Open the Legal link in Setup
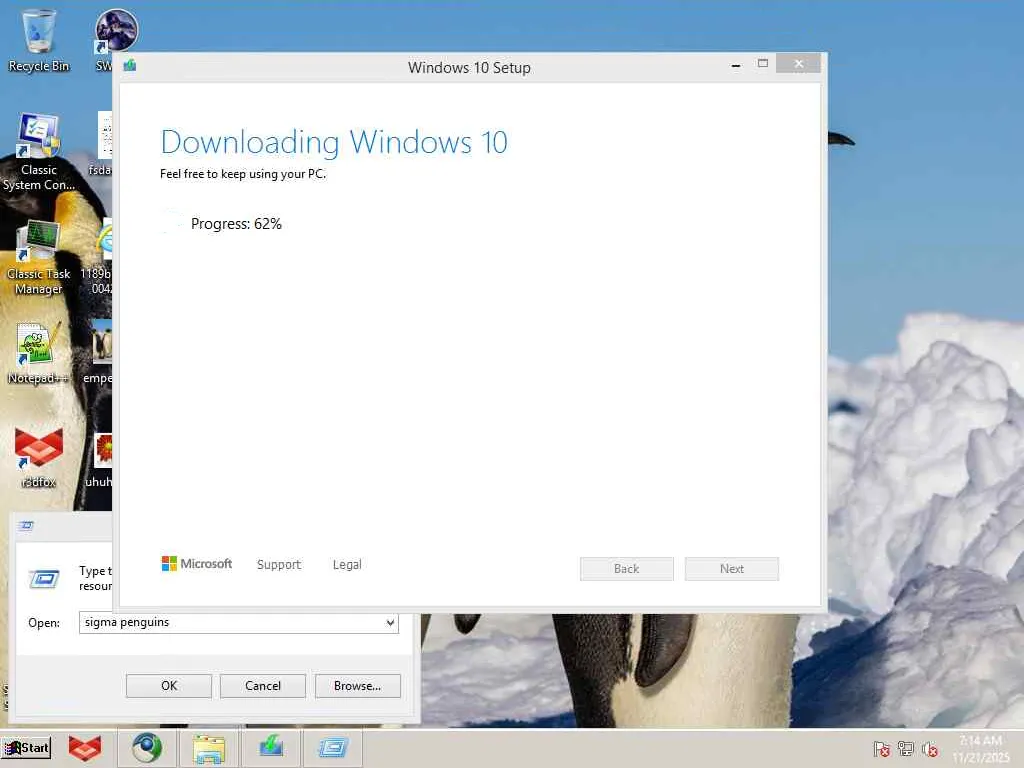 point(347,564)
